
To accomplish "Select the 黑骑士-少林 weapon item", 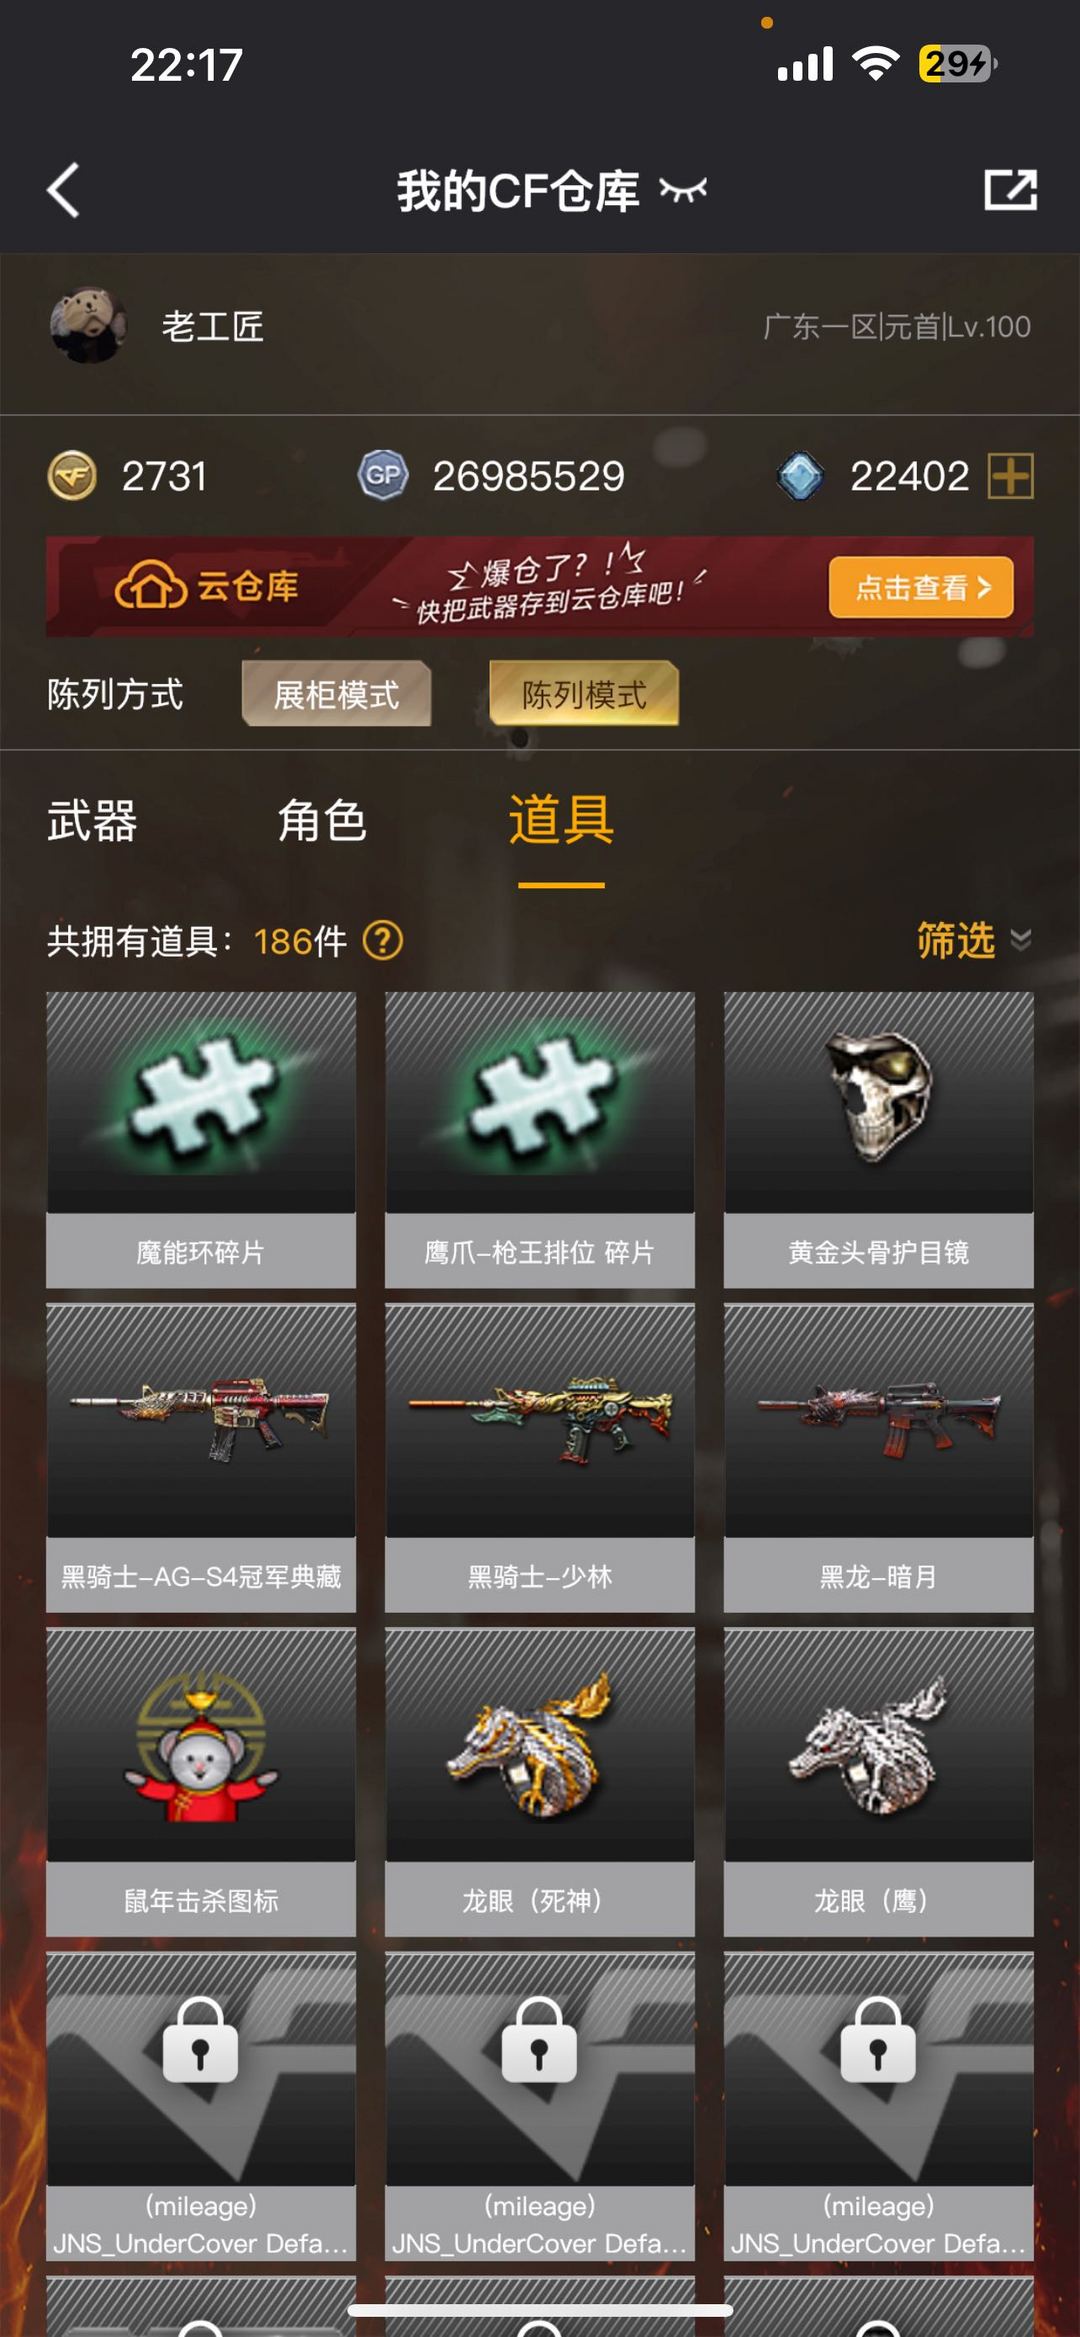I will tap(540, 1458).
